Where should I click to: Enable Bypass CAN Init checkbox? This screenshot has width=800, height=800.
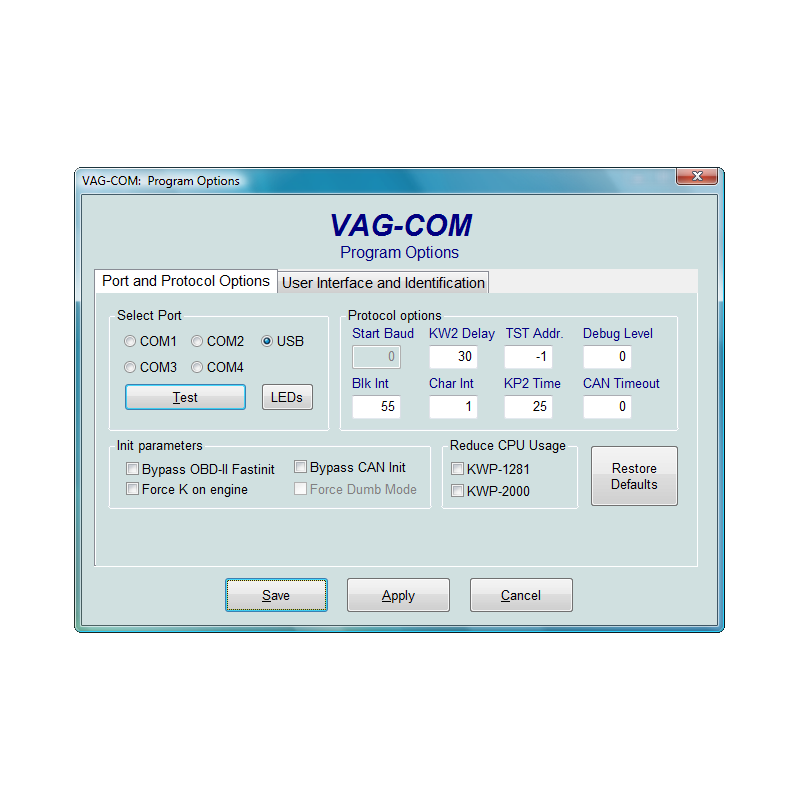[x=301, y=467]
